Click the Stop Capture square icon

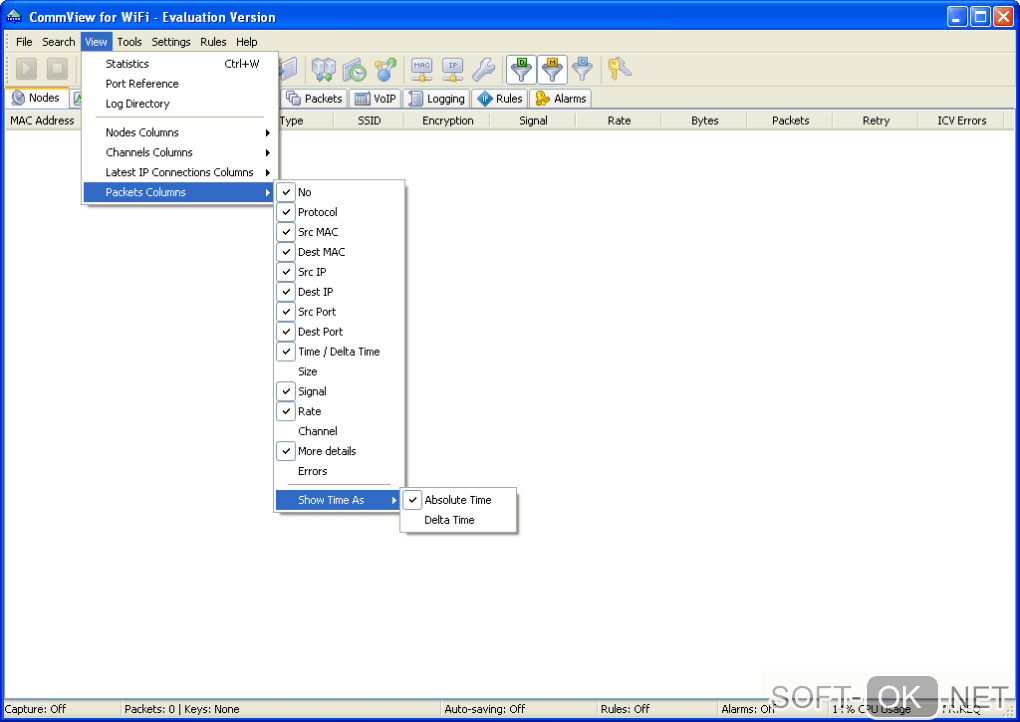click(57, 68)
